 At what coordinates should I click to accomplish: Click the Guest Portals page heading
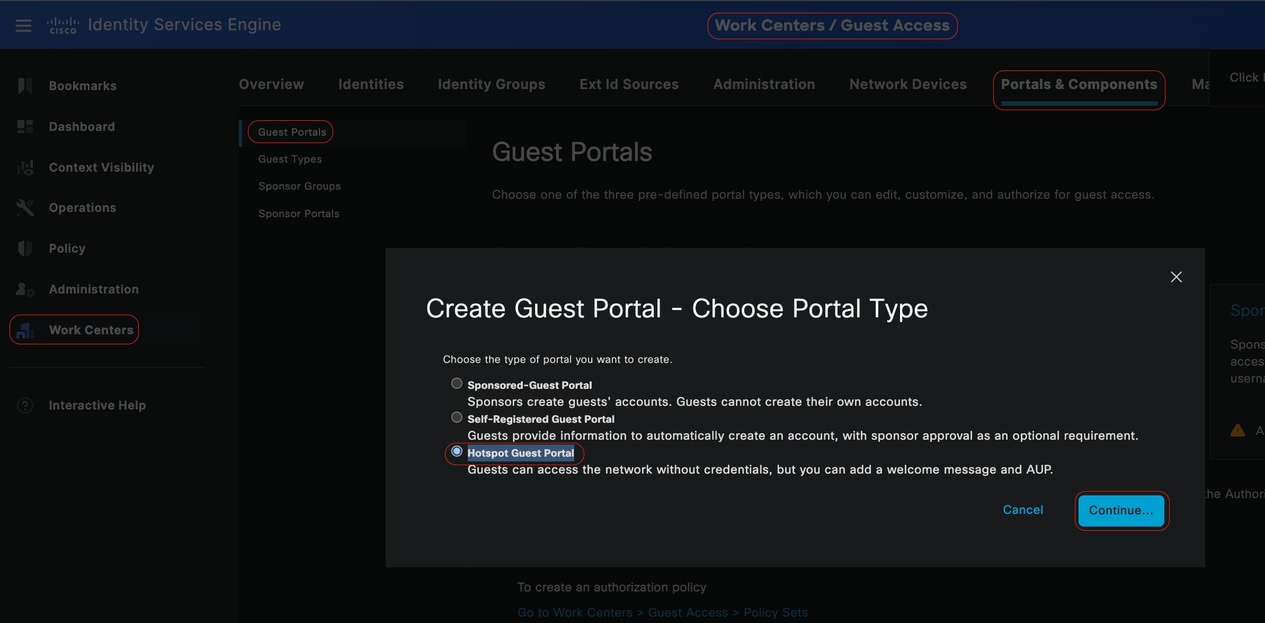coord(572,152)
